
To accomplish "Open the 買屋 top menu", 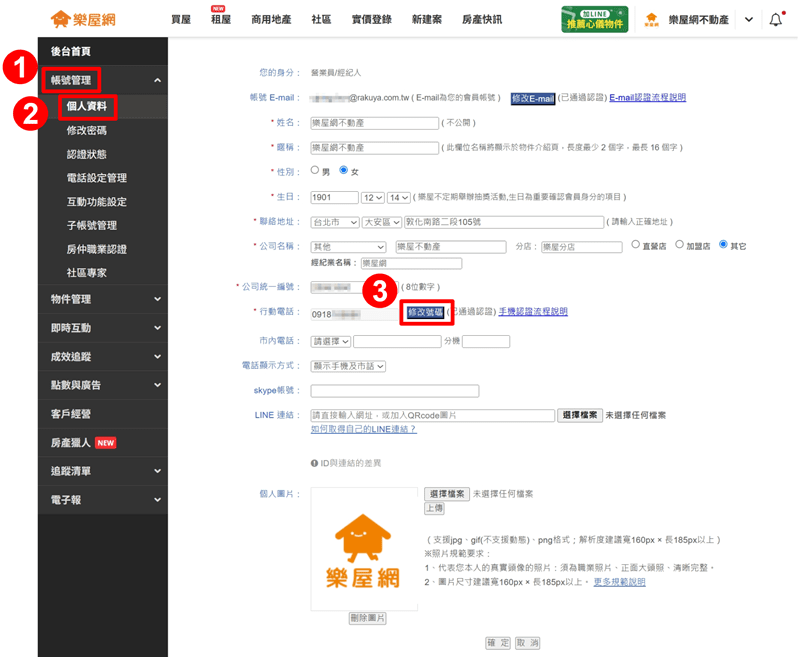I will [x=181, y=20].
